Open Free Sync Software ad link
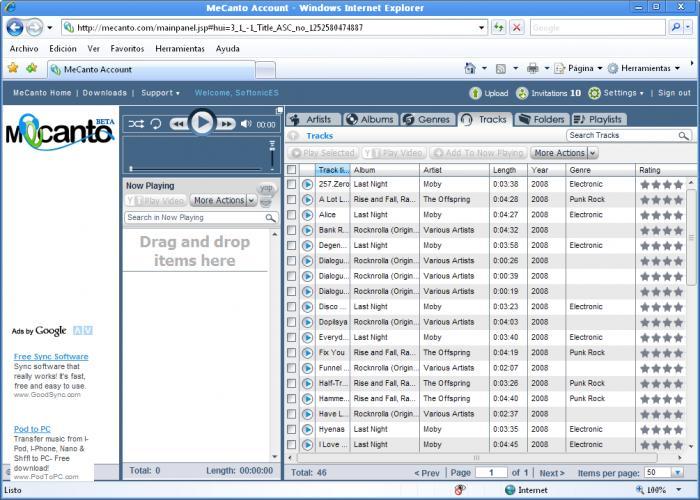Viewport: 700px width, 500px height. click(x=51, y=357)
